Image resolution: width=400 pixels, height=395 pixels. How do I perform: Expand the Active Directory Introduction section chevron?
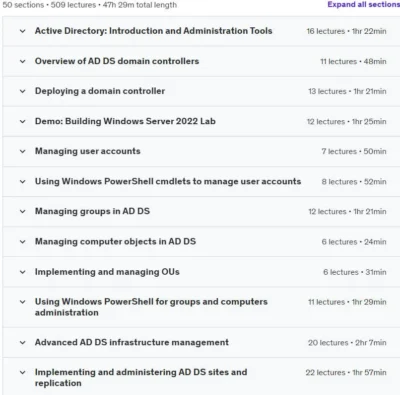pos(23,31)
